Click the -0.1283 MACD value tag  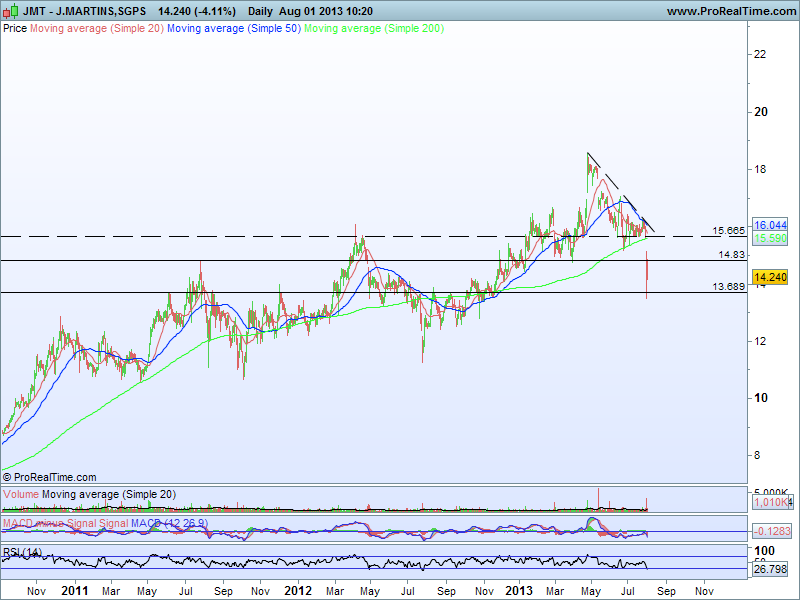(772, 531)
